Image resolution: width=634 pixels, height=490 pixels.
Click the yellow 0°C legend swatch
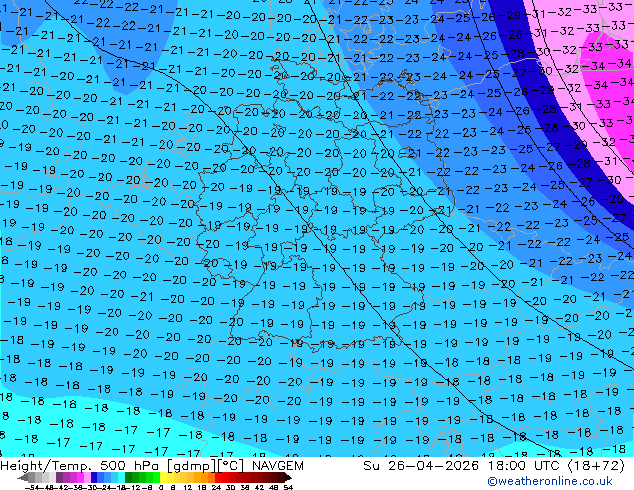pos(163,477)
